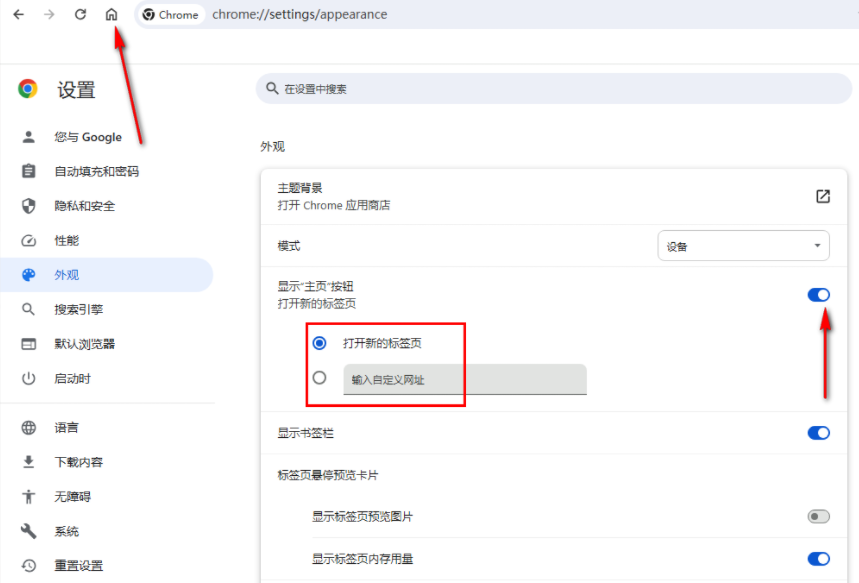Click the person icon for 您与 Google
859x583 pixels.
coord(28,137)
